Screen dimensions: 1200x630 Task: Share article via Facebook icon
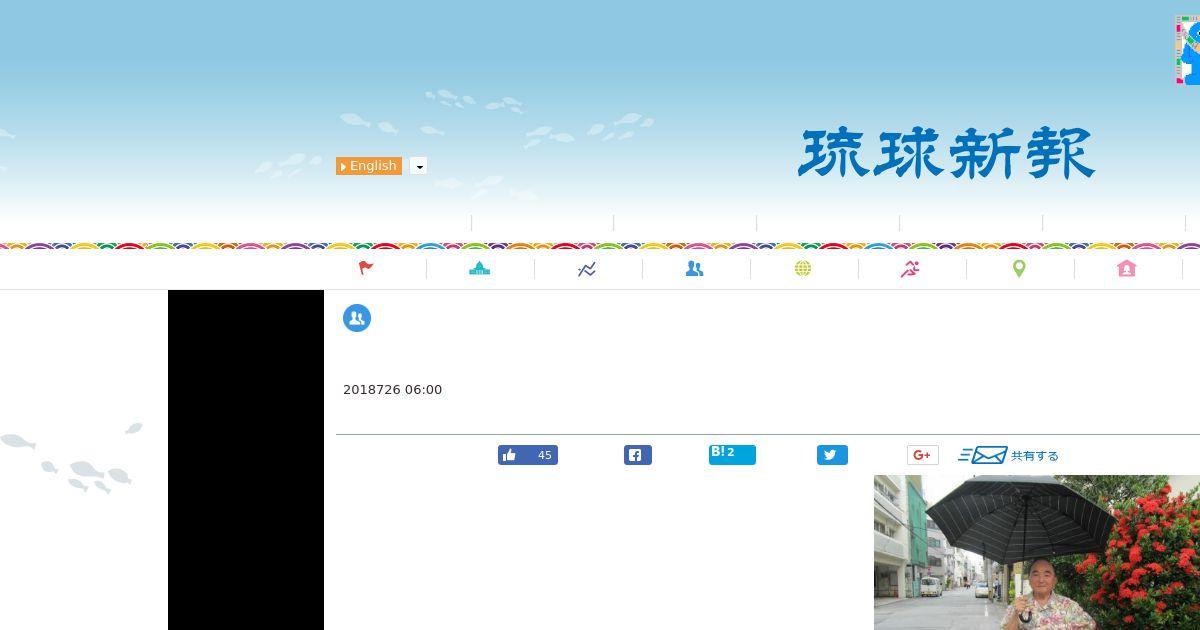pyautogui.click(x=638, y=455)
